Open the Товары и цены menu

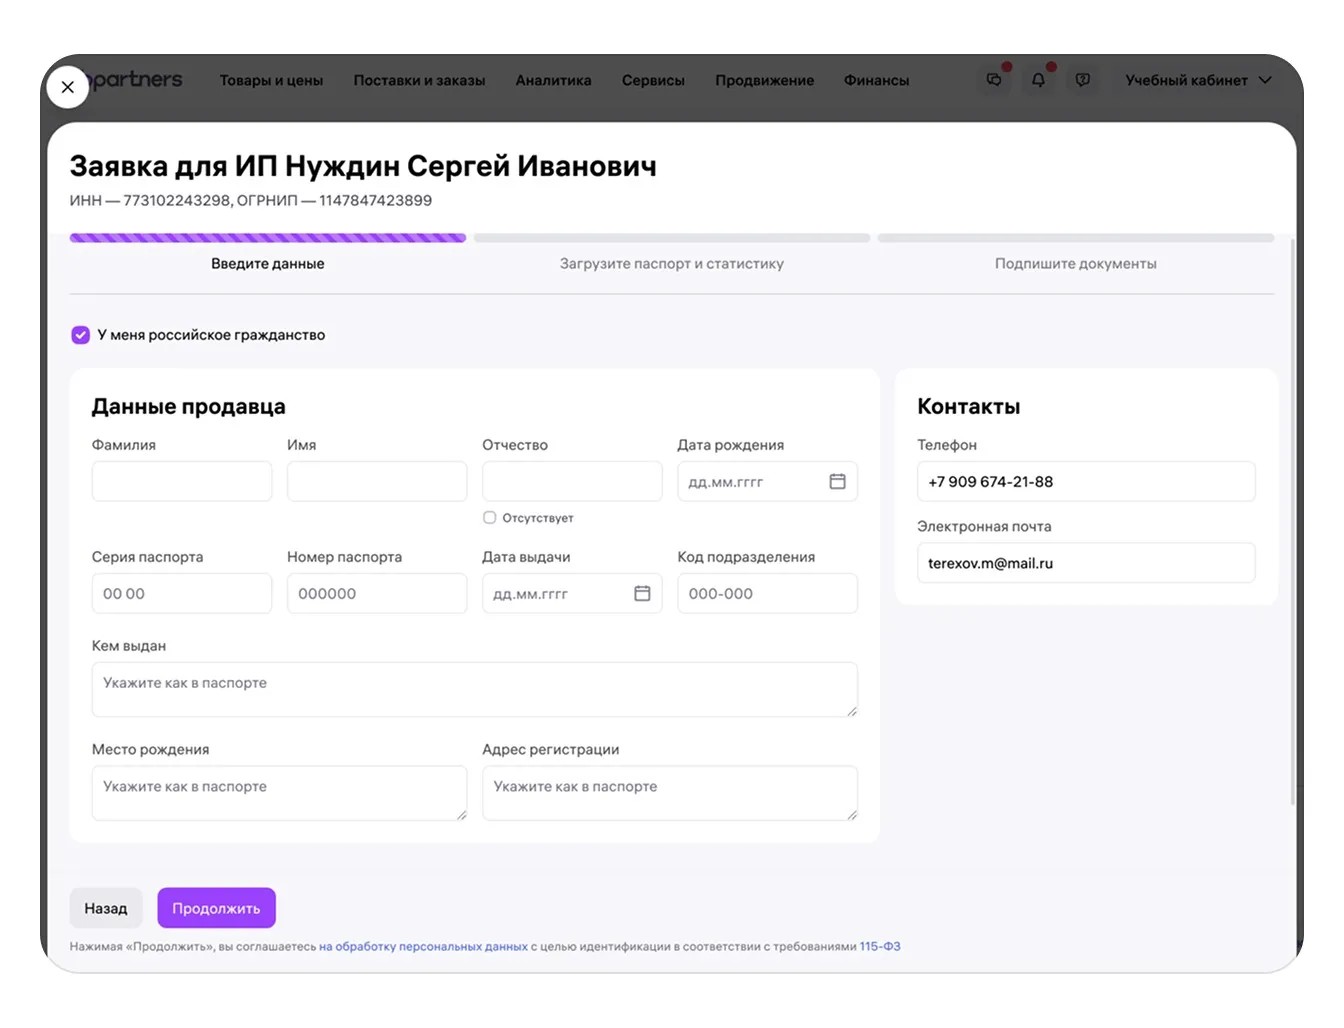tap(271, 80)
